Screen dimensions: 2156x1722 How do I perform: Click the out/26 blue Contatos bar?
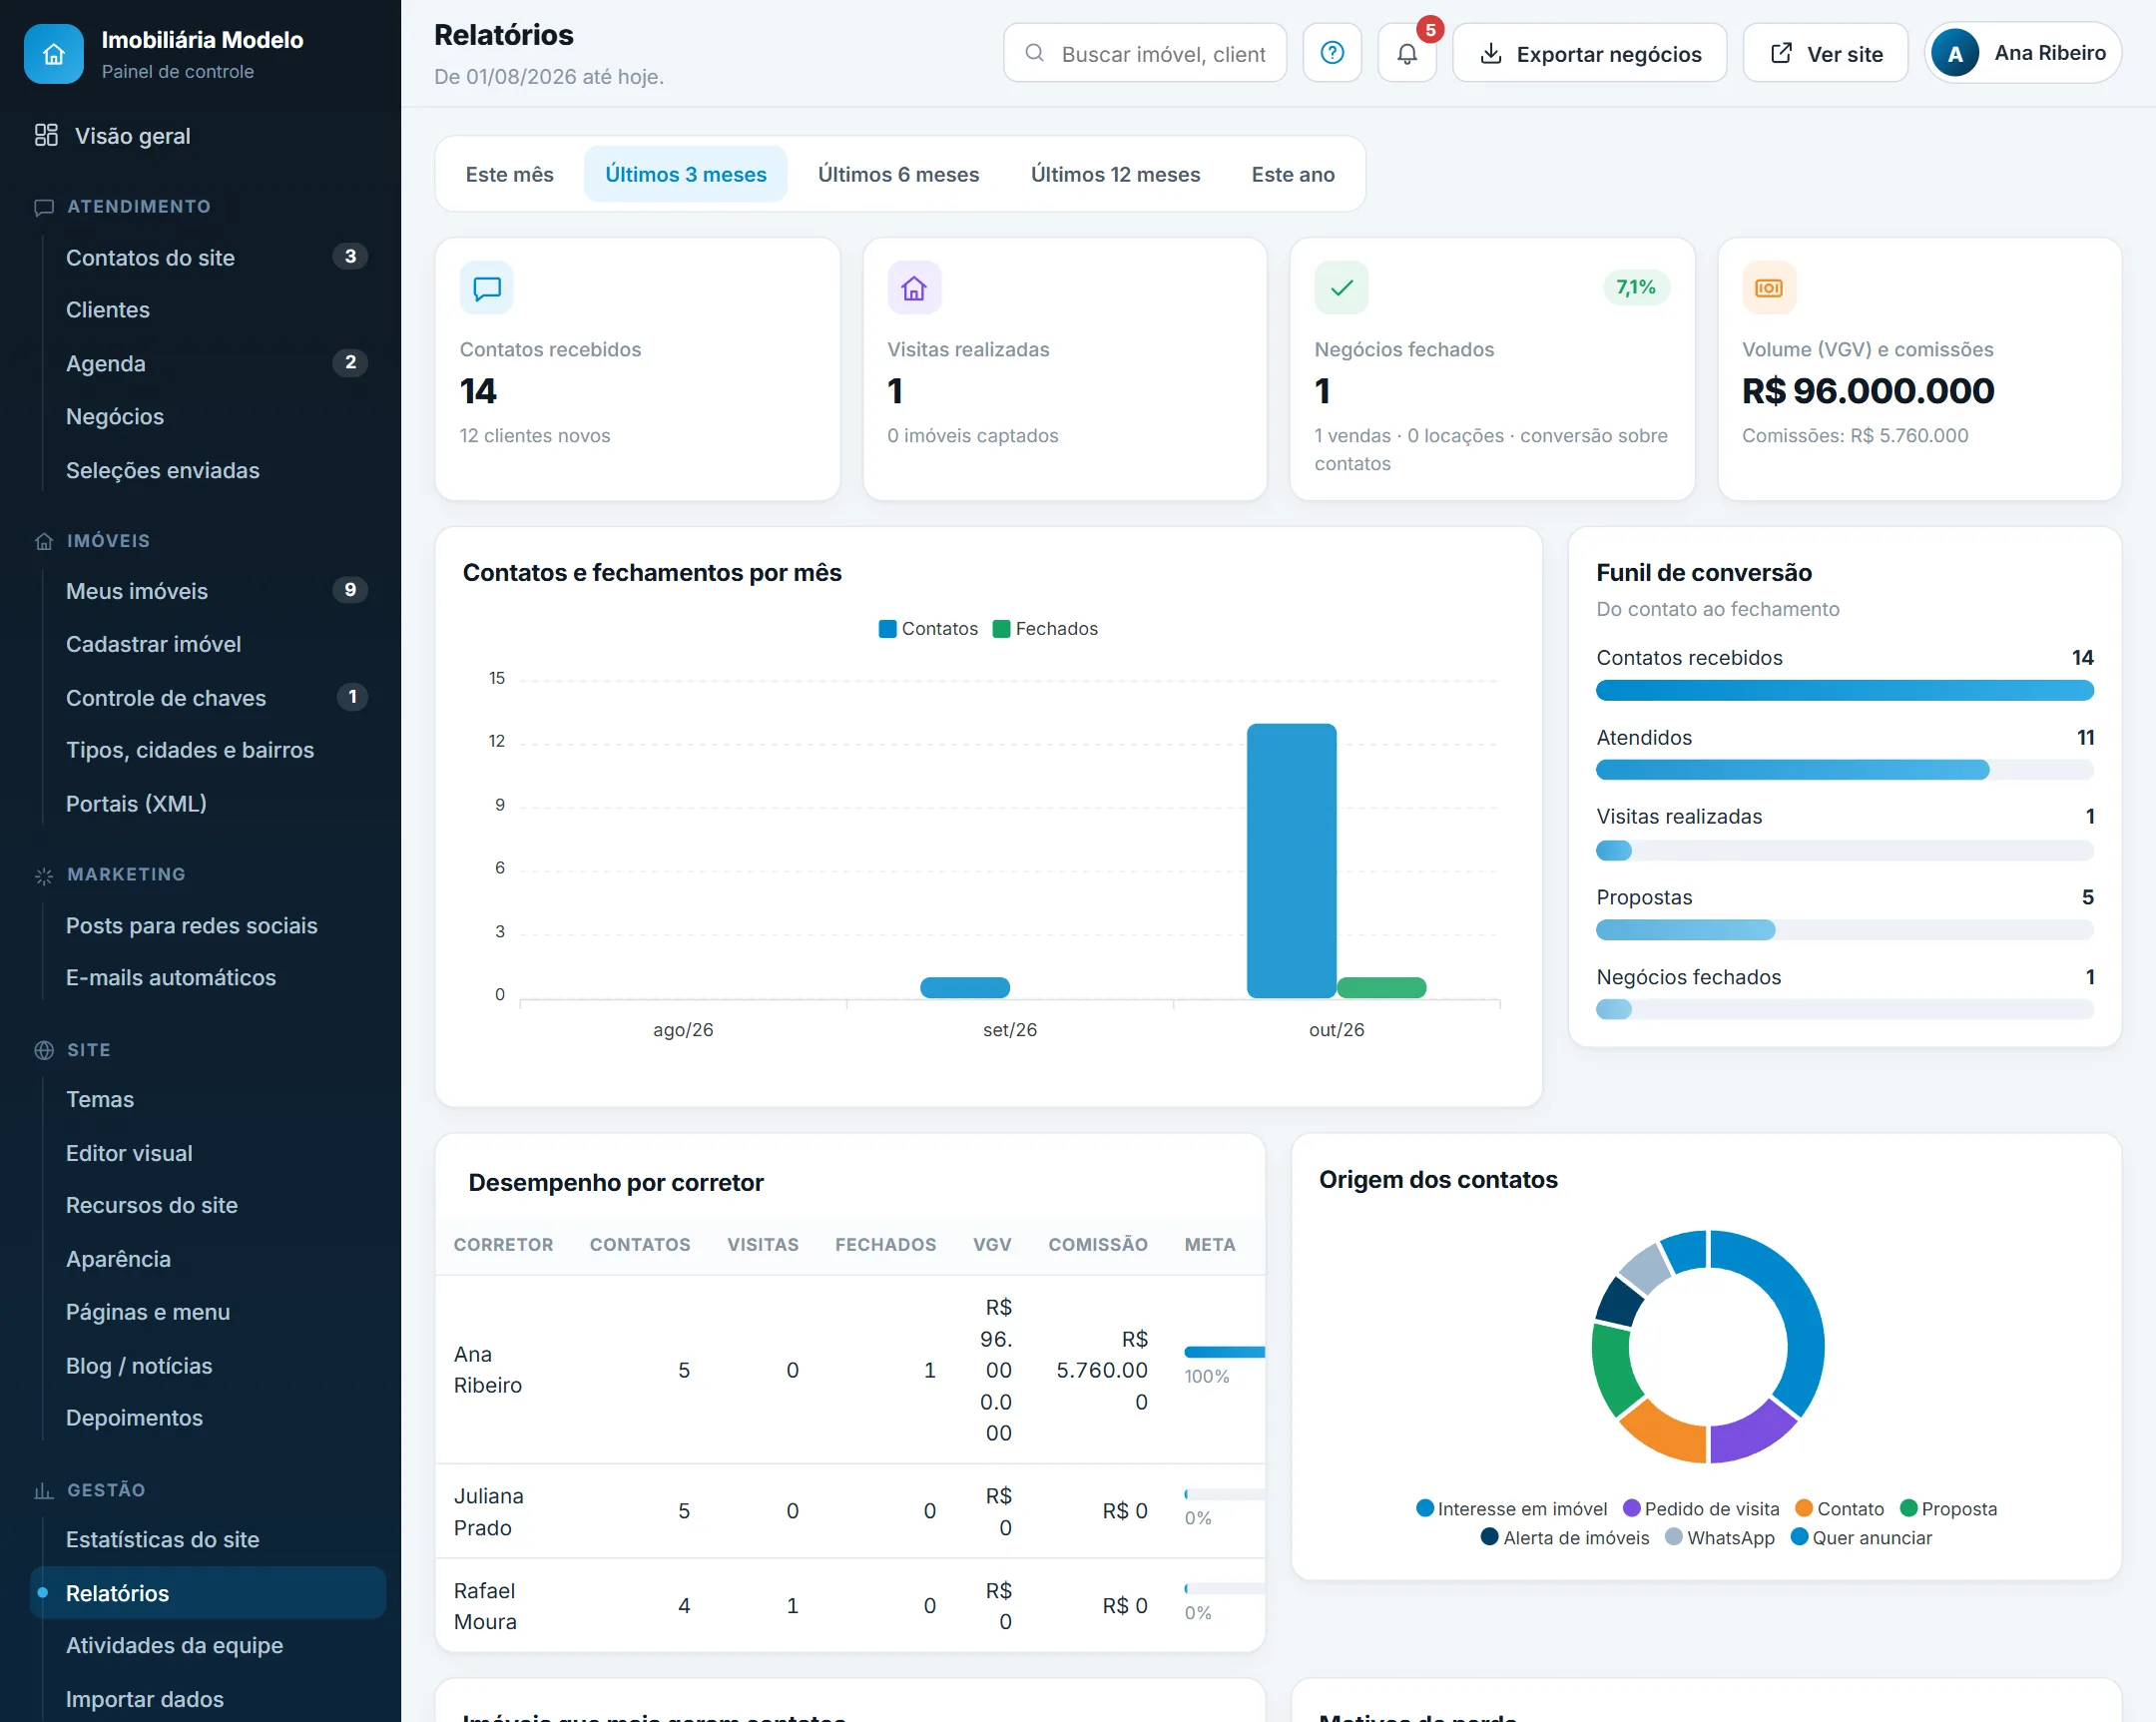(x=1291, y=860)
